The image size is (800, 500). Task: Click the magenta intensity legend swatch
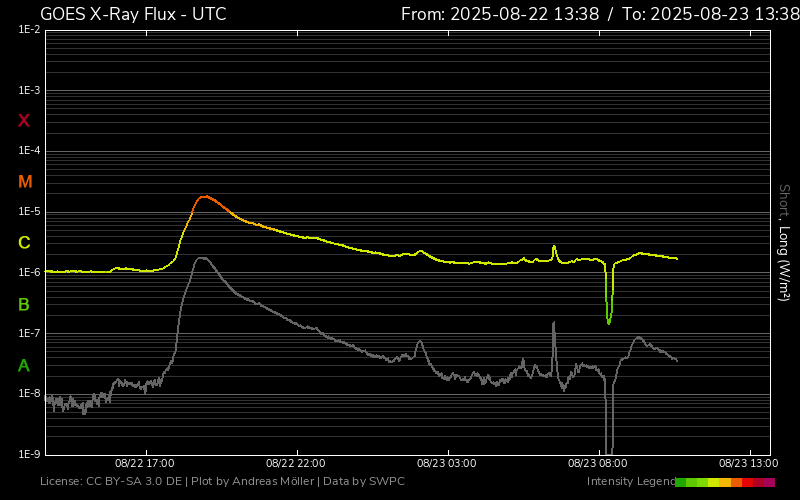tap(769, 482)
